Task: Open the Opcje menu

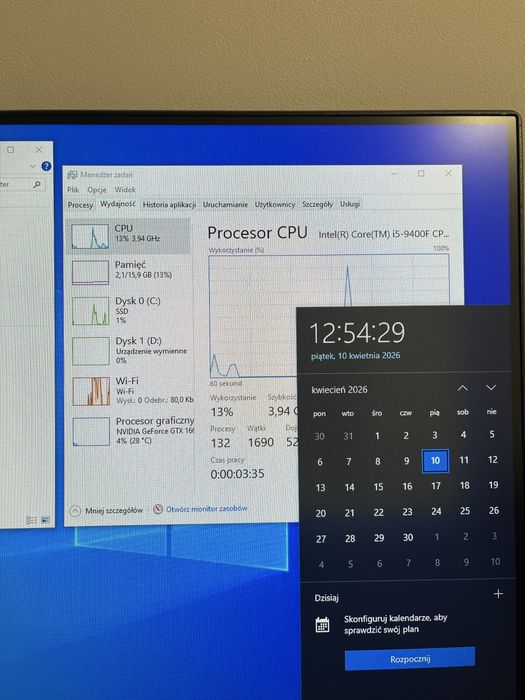Action: point(96,190)
